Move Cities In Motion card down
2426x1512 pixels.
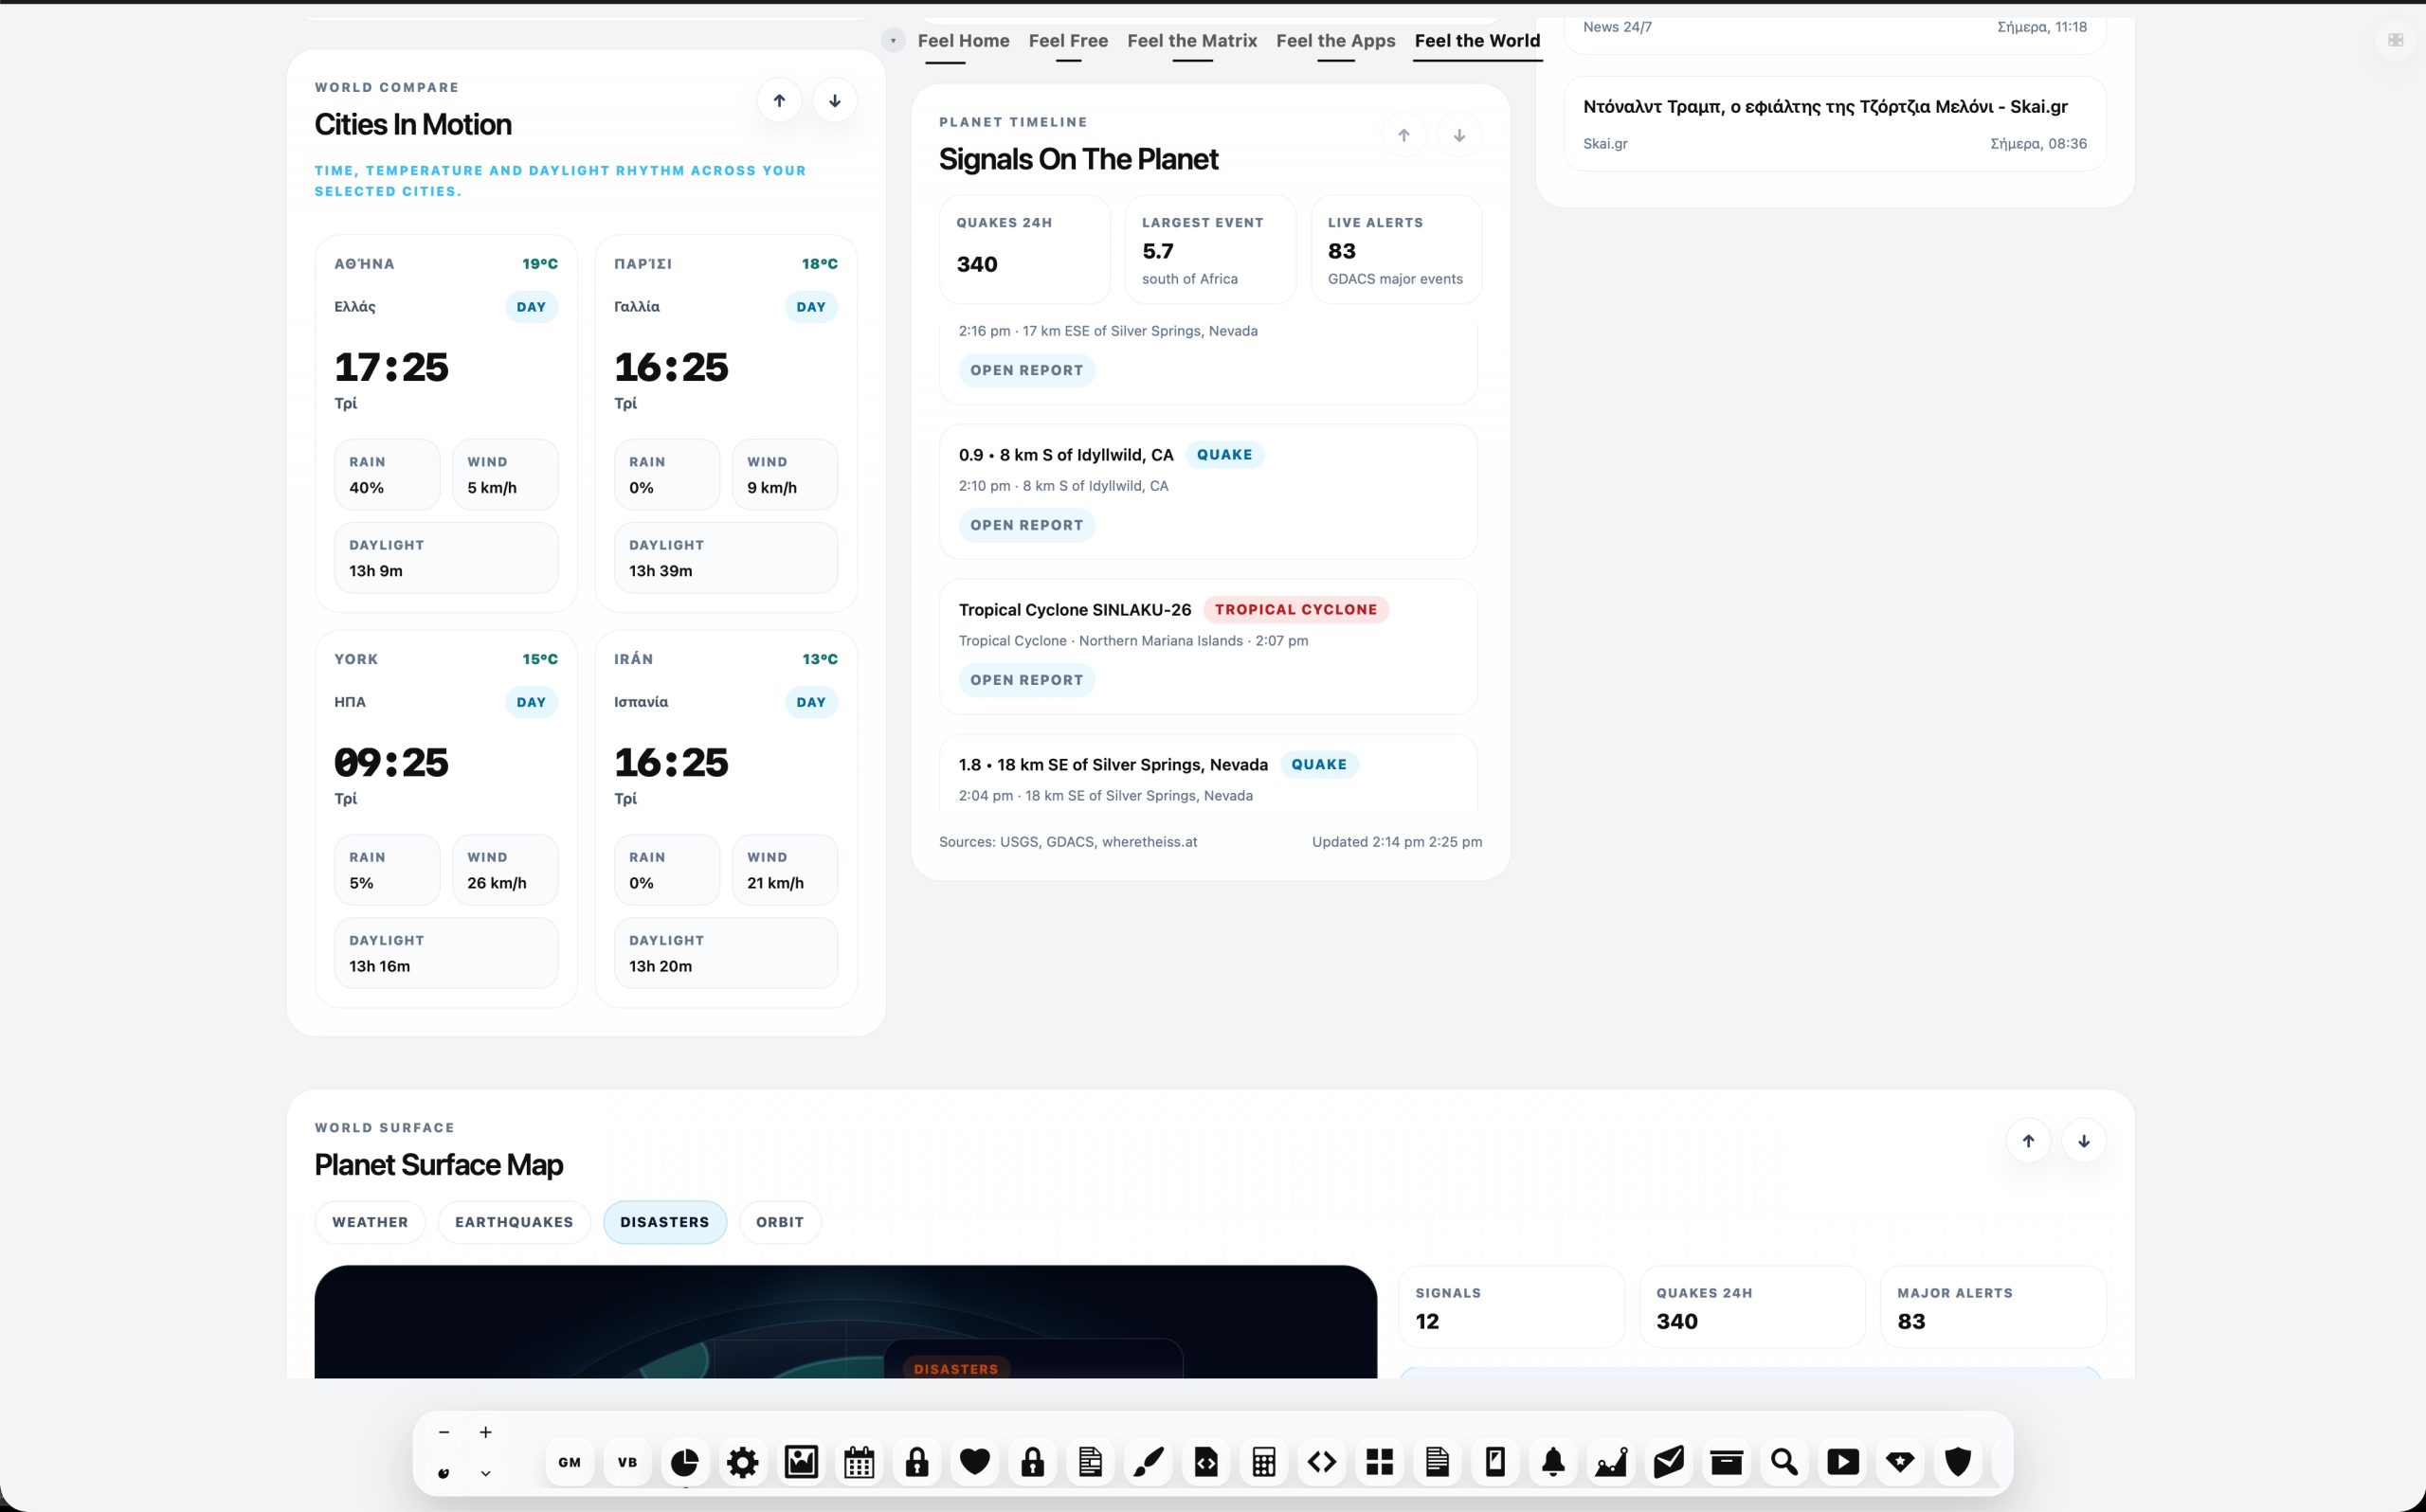click(834, 100)
